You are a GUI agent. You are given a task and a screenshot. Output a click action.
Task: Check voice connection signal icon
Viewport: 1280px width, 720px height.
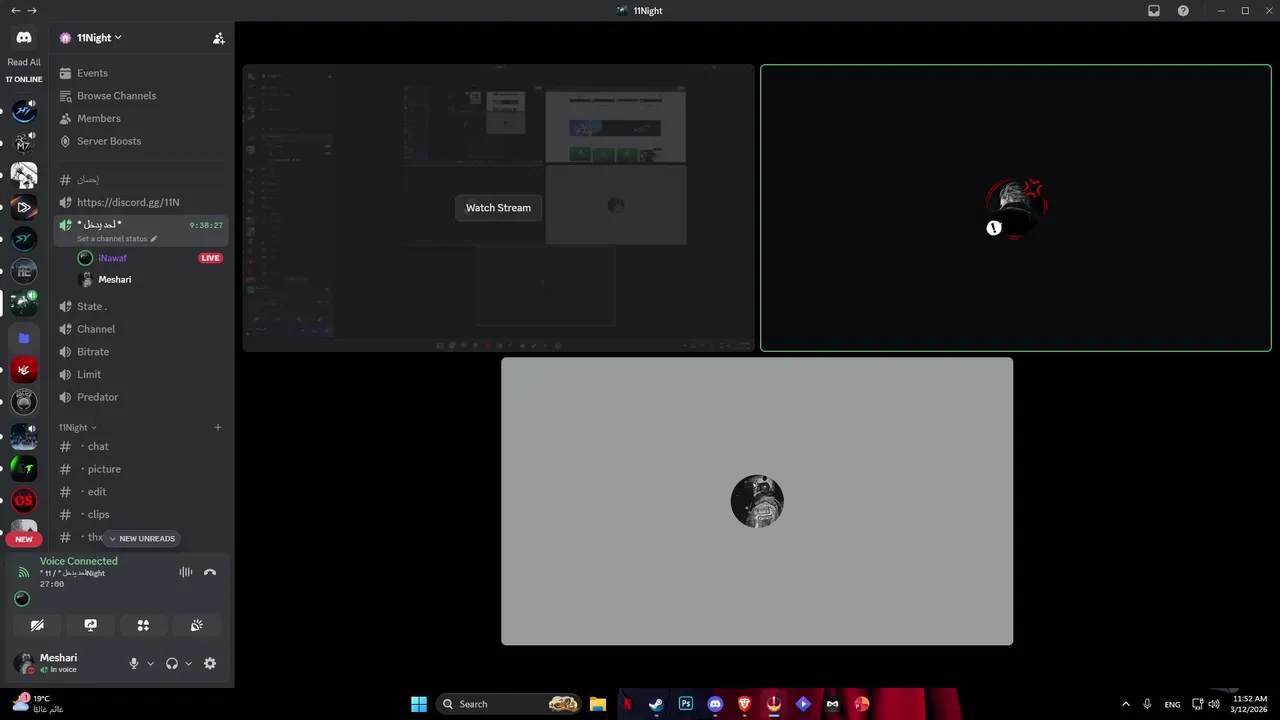(x=24, y=572)
